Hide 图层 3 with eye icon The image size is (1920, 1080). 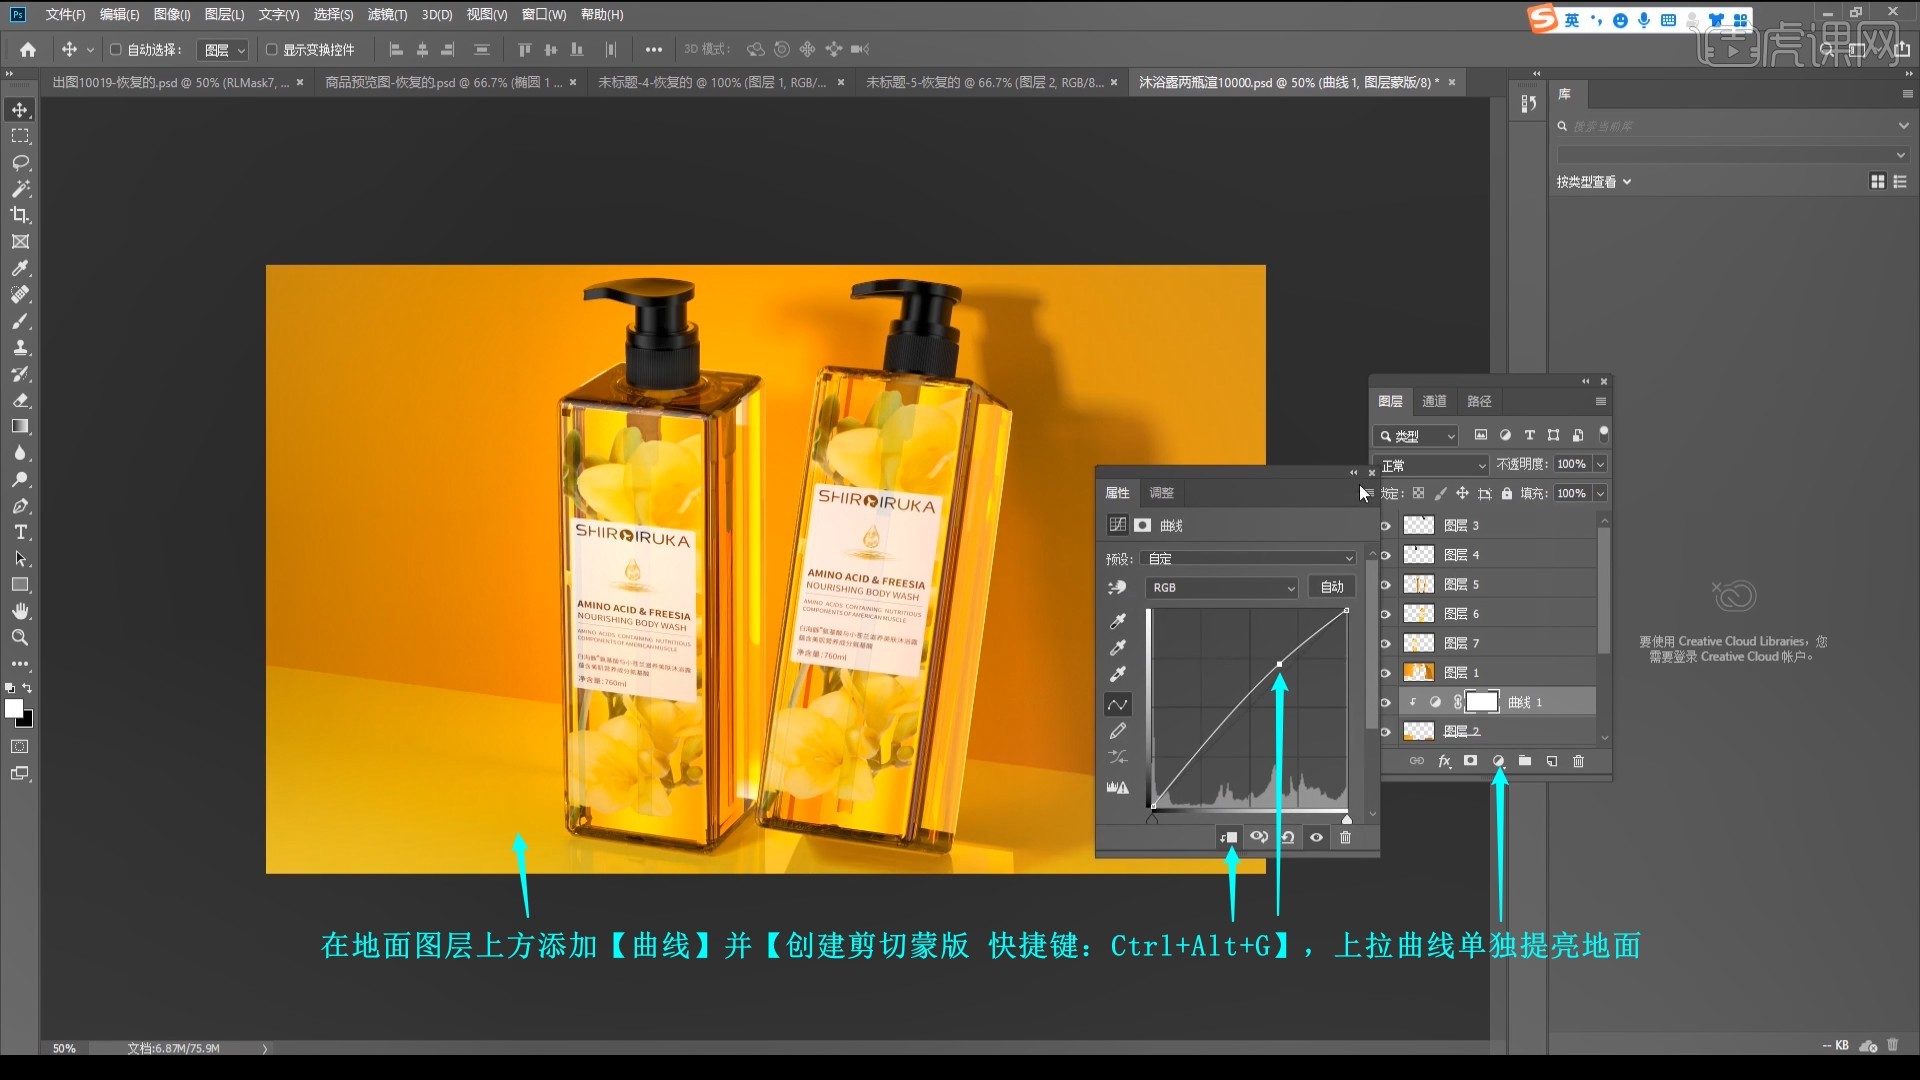pyautogui.click(x=1386, y=525)
